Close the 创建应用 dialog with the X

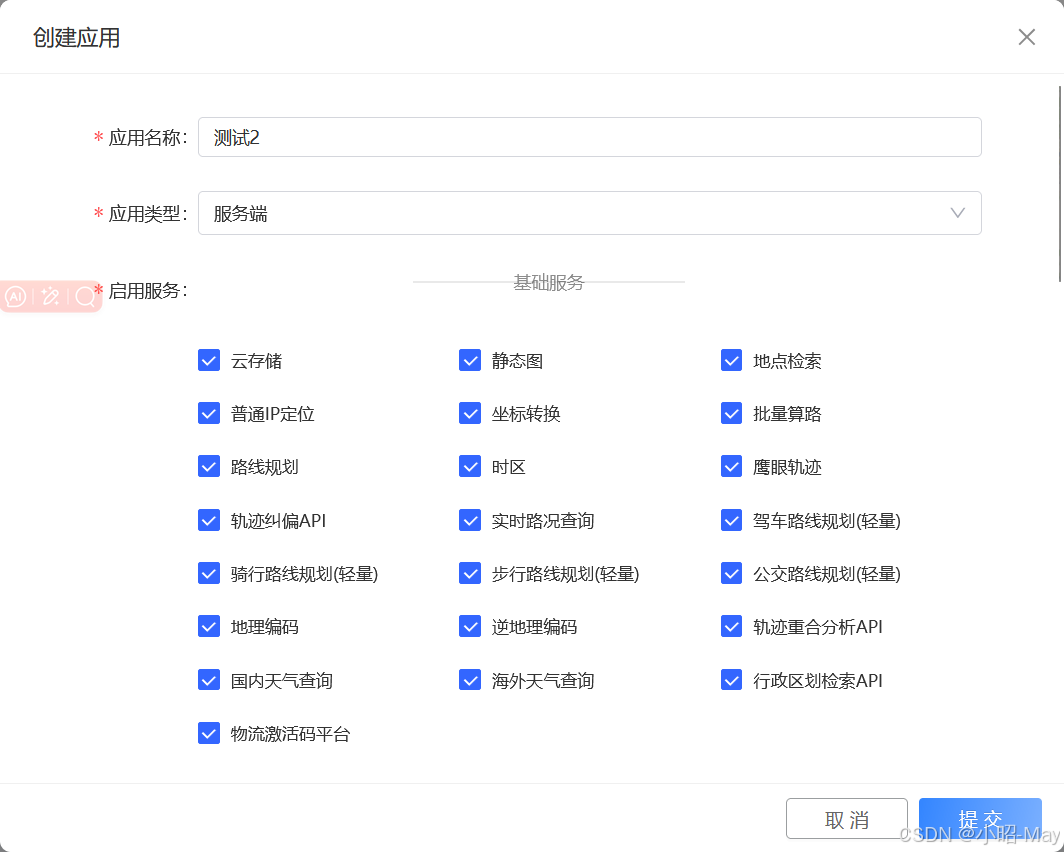[1027, 37]
